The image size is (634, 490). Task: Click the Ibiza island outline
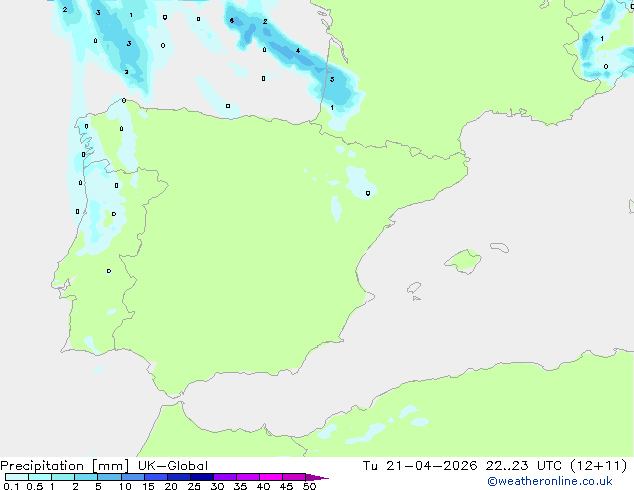click(414, 288)
